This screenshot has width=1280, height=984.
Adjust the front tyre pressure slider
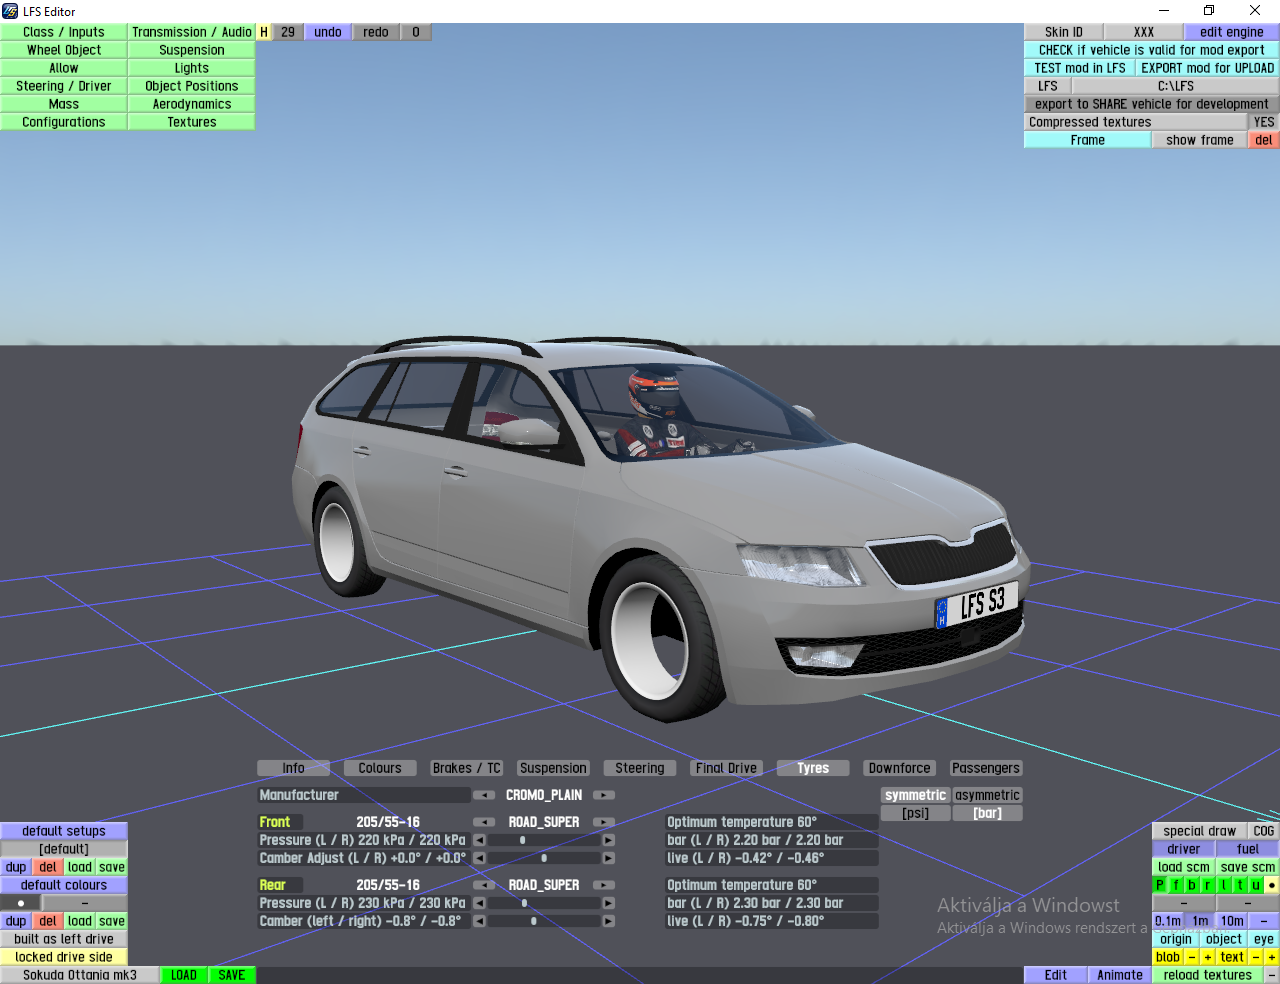pos(544,840)
